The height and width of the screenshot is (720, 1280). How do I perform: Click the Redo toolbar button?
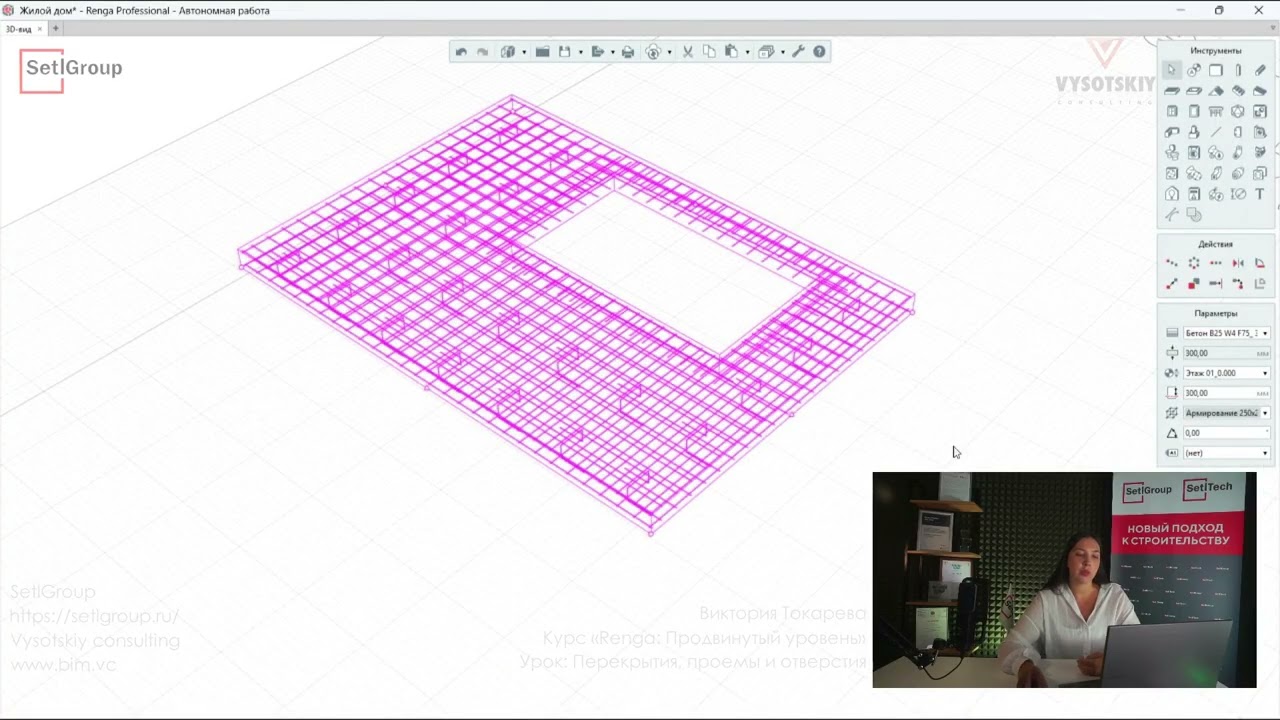coord(482,52)
